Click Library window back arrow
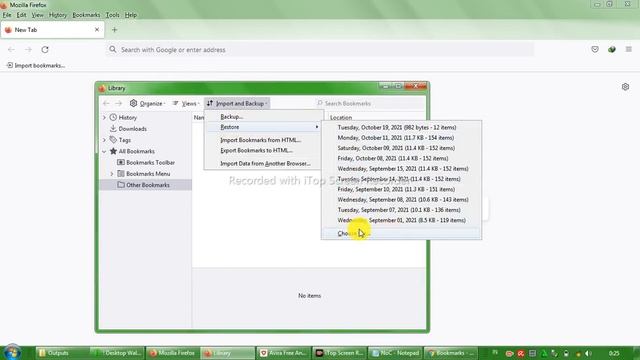This screenshot has height=360, width=640. [x=106, y=104]
